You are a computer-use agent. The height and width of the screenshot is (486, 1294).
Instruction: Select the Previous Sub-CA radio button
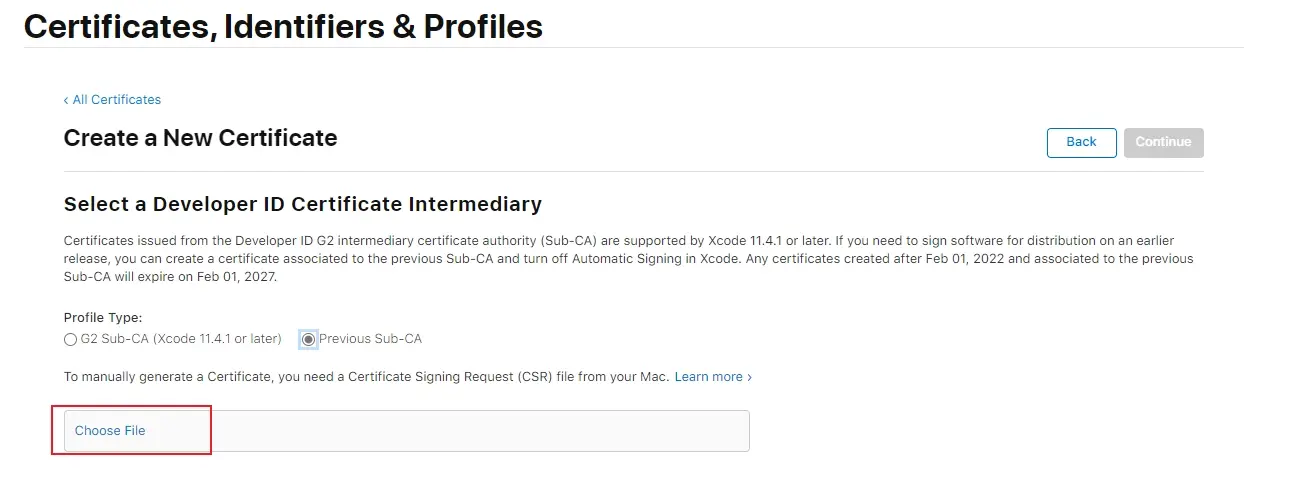tap(308, 339)
